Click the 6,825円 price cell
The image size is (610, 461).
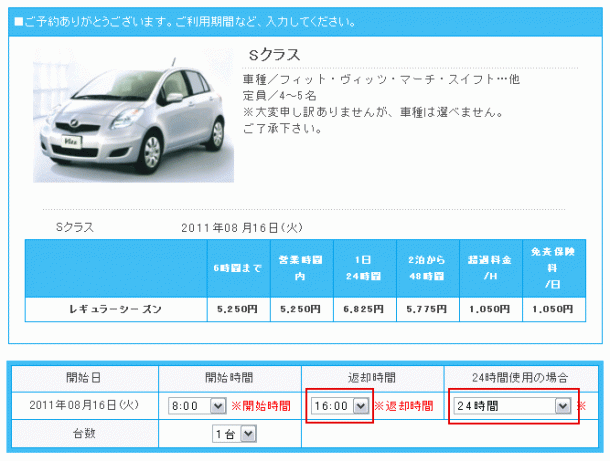click(x=365, y=310)
